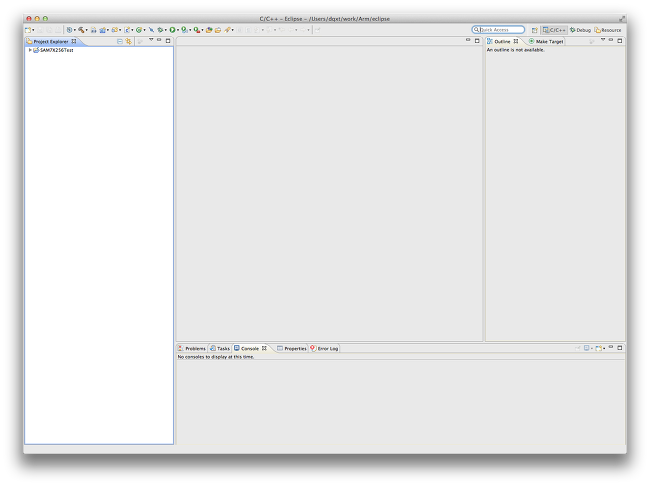Open the New wizard dropdown arrow
650x486 pixels.
[34, 30]
